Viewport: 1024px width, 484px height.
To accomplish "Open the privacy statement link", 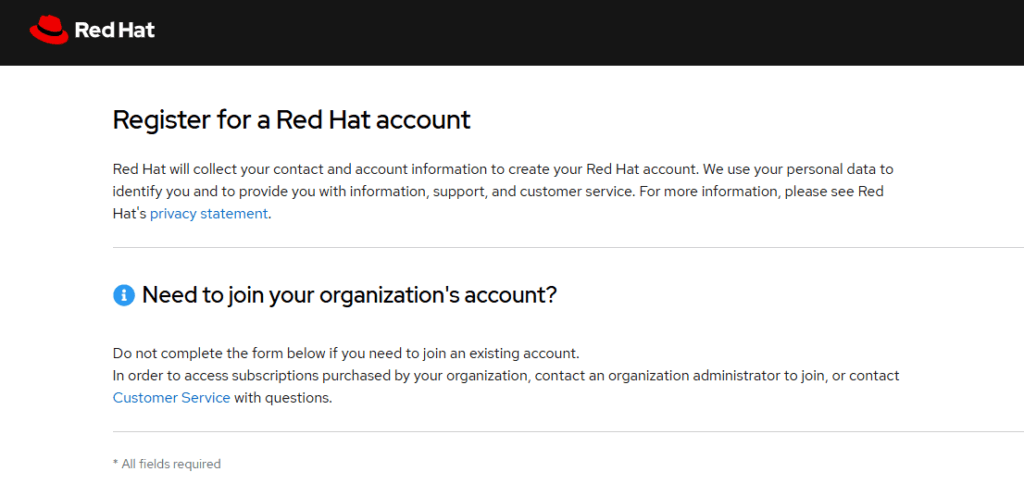I will tap(209, 213).
